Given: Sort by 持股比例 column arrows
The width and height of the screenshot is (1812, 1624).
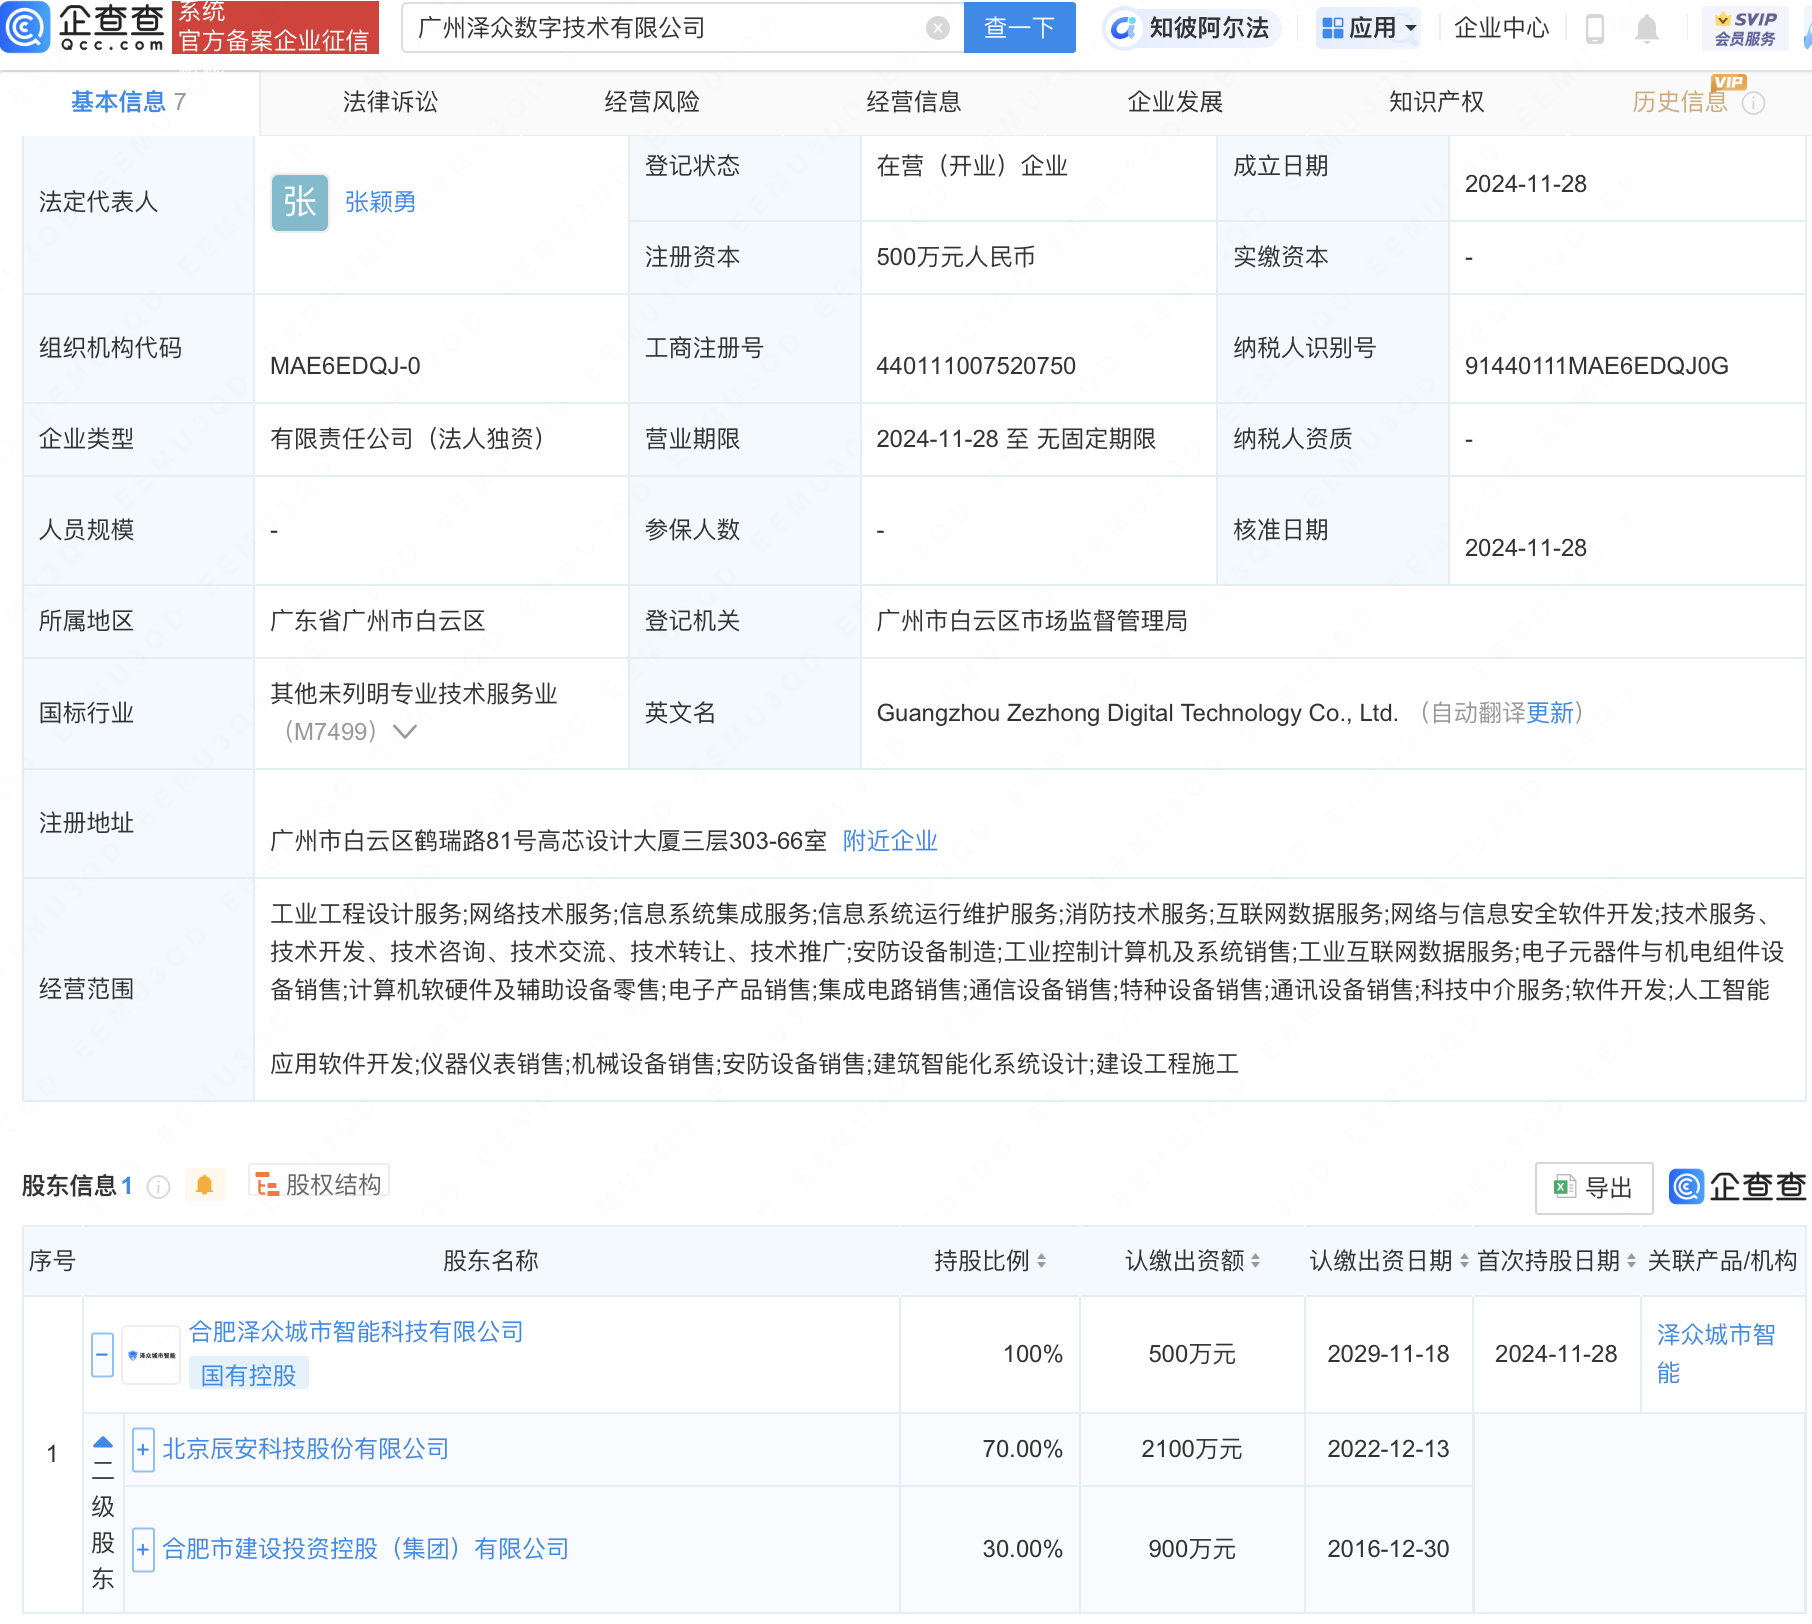Looking at the screenshot, I should pyautogui.click(x=1041, y=1261).
